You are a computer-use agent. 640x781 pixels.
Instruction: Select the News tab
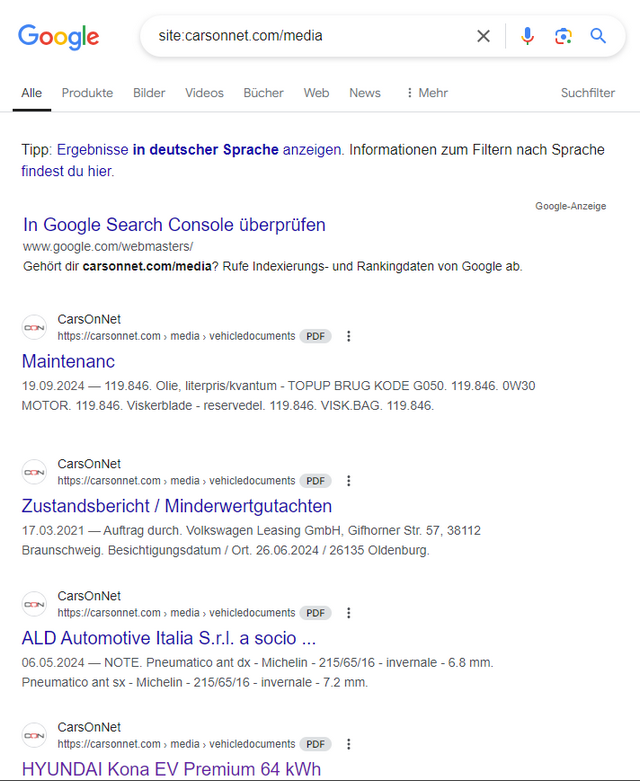[x=365, y=93]
